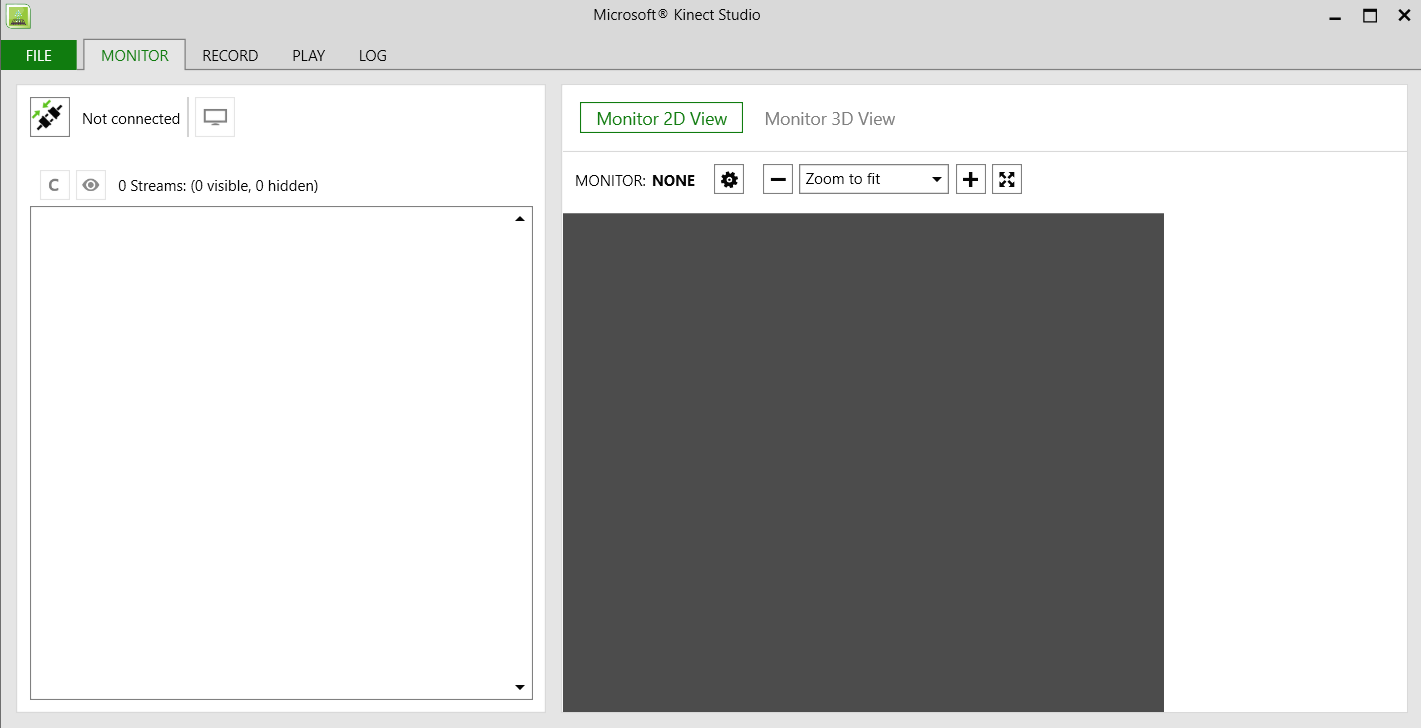Open the FILE menu
The width and height of the screenshot is (1421, 728).
tap(39, 55)
